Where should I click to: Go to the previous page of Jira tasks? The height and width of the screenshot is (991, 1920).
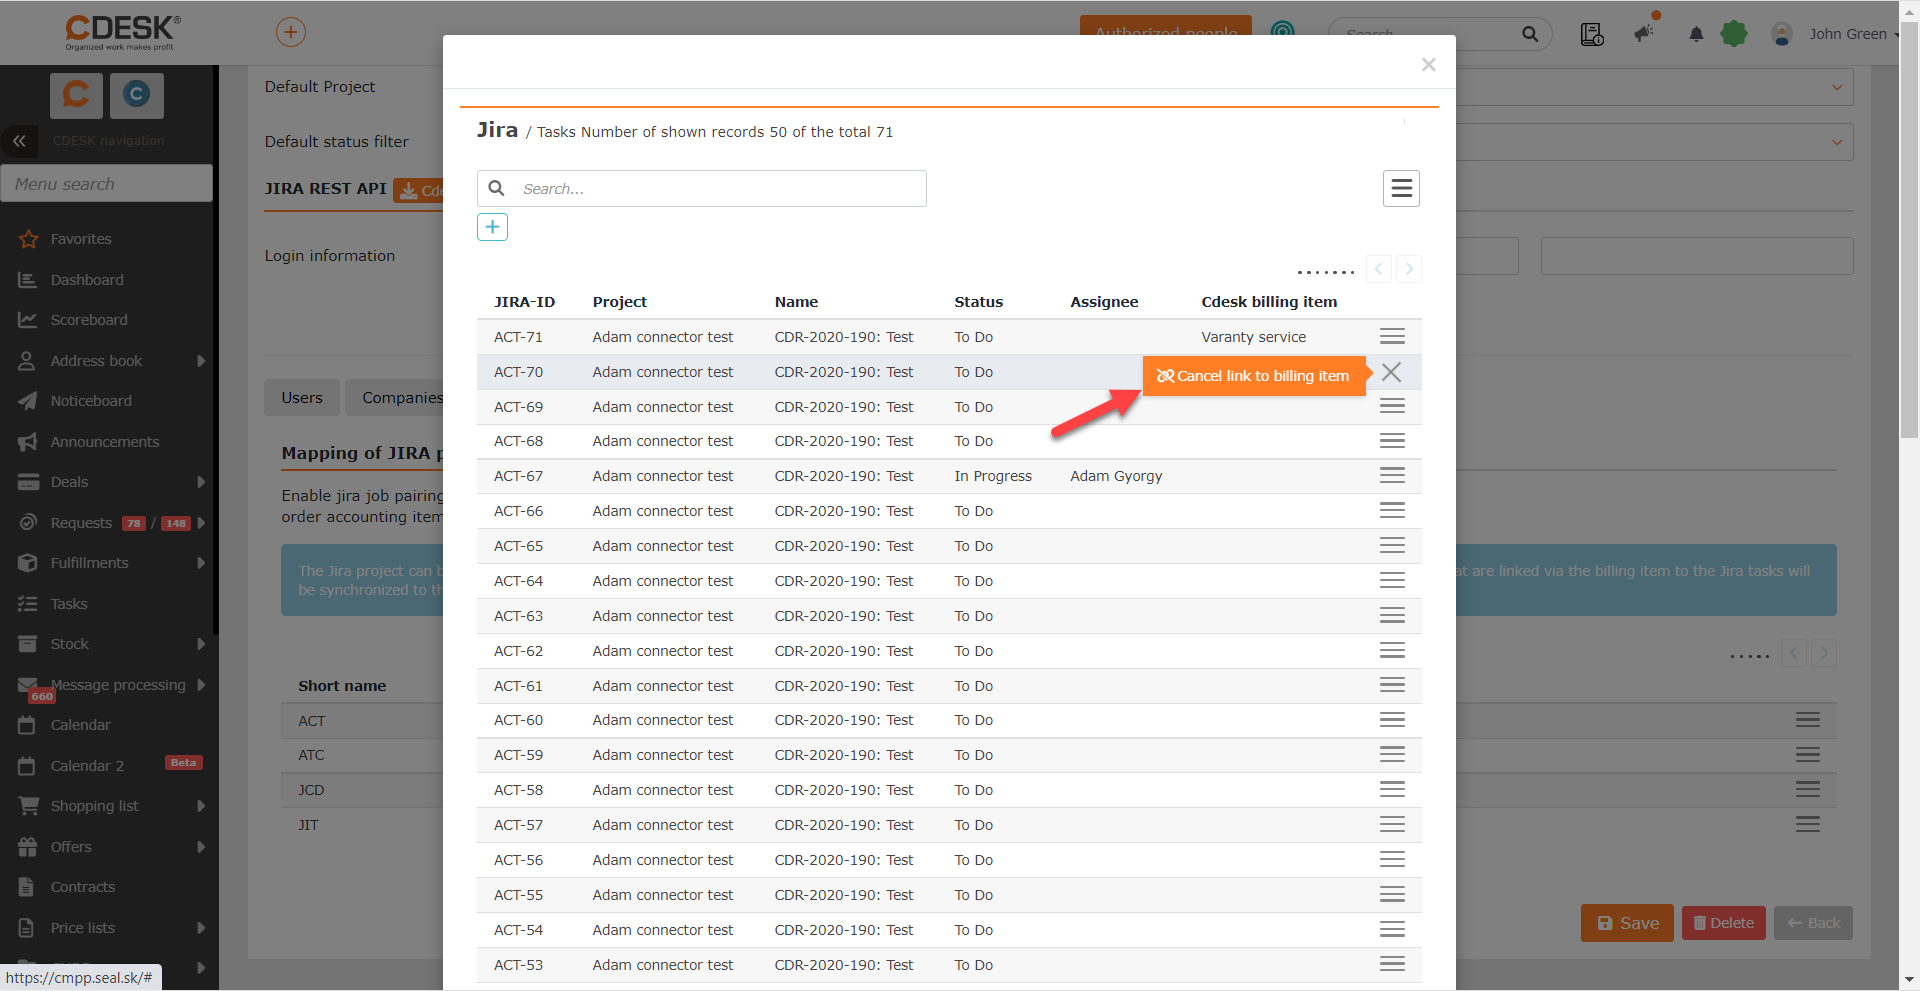point(1379,269)
